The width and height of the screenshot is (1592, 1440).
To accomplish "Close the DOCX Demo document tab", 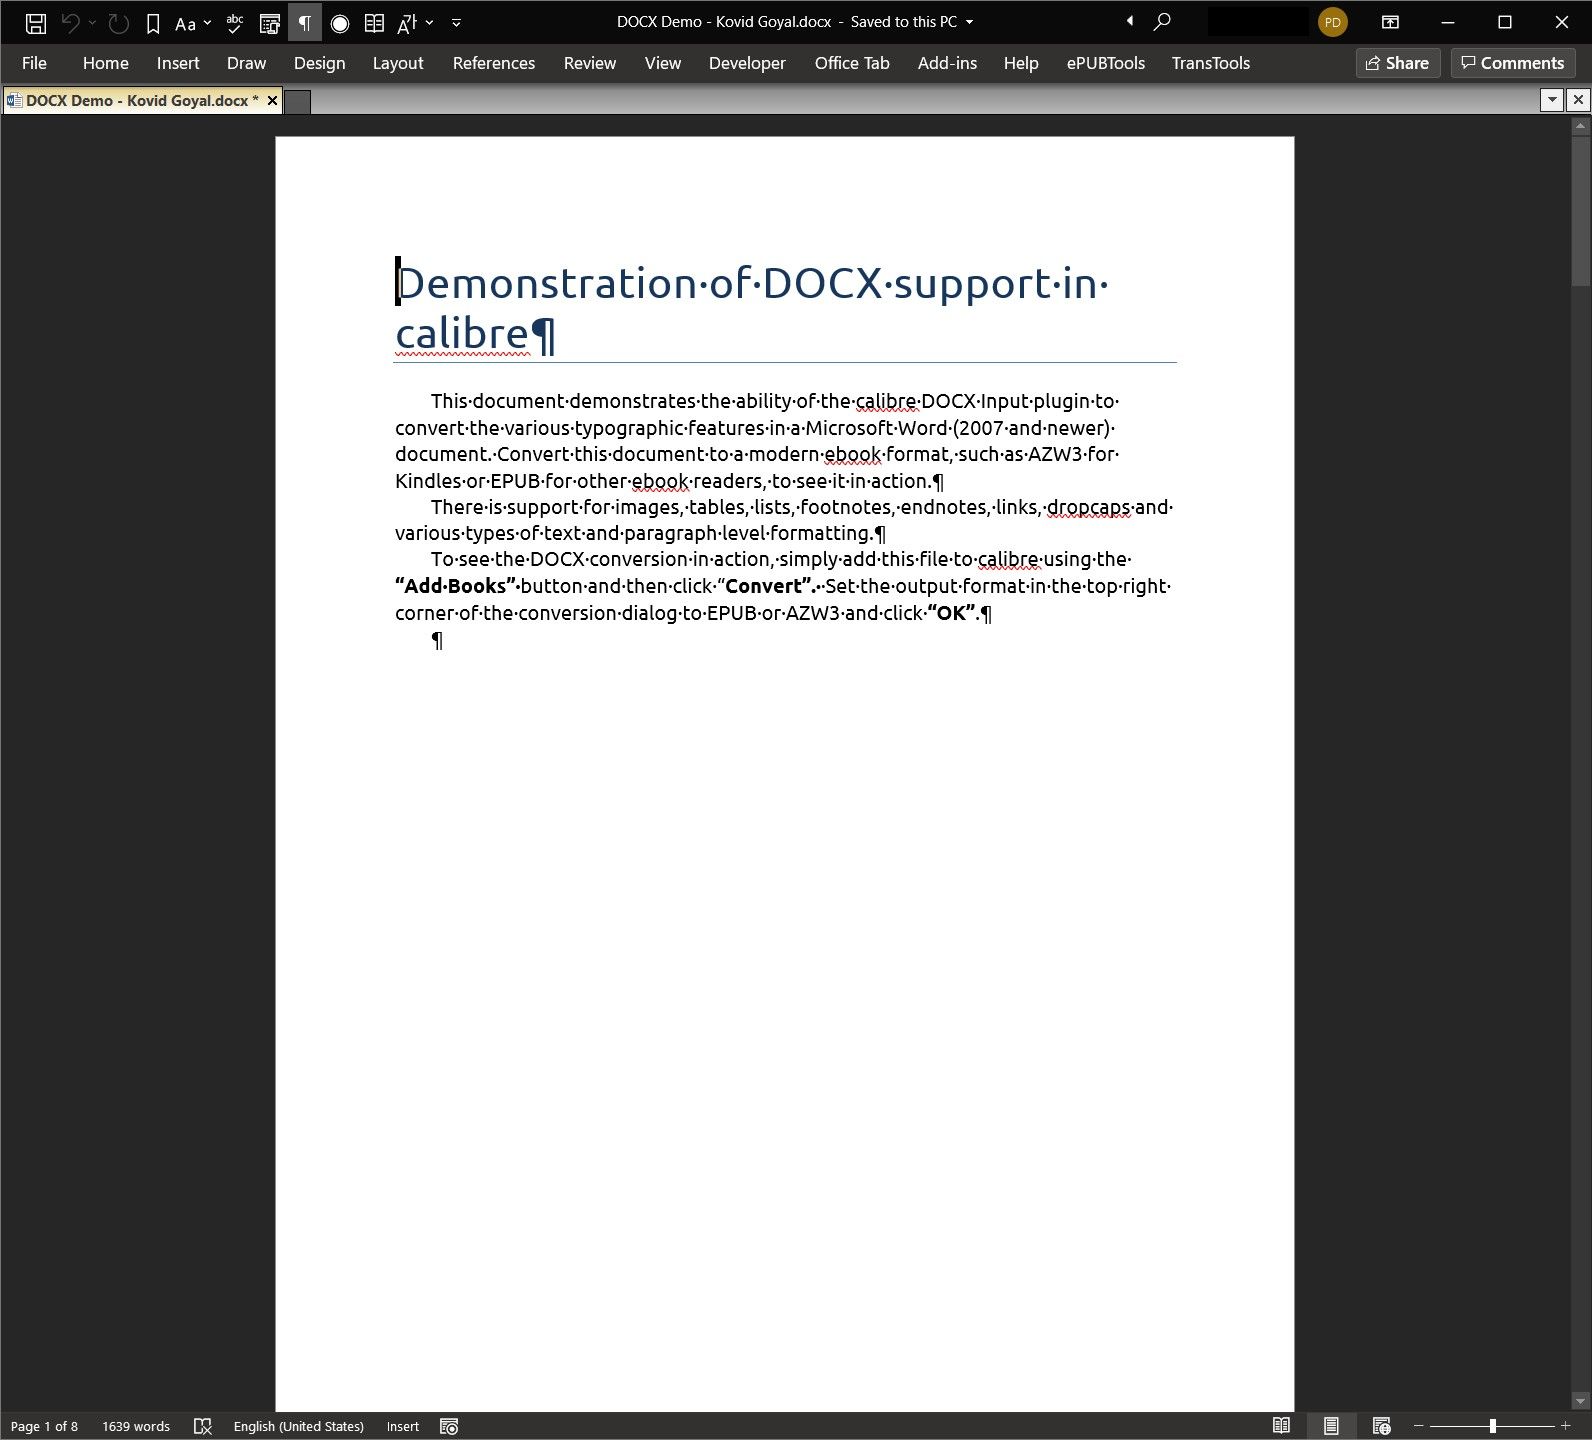I will tap(272, 100).
